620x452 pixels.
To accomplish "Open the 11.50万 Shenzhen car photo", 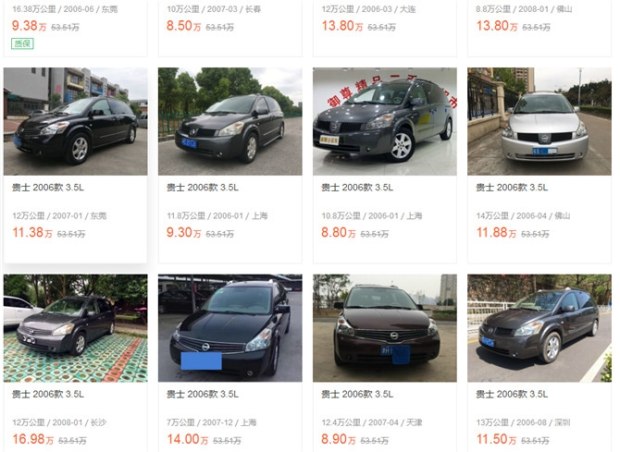I will coord(539,328).
